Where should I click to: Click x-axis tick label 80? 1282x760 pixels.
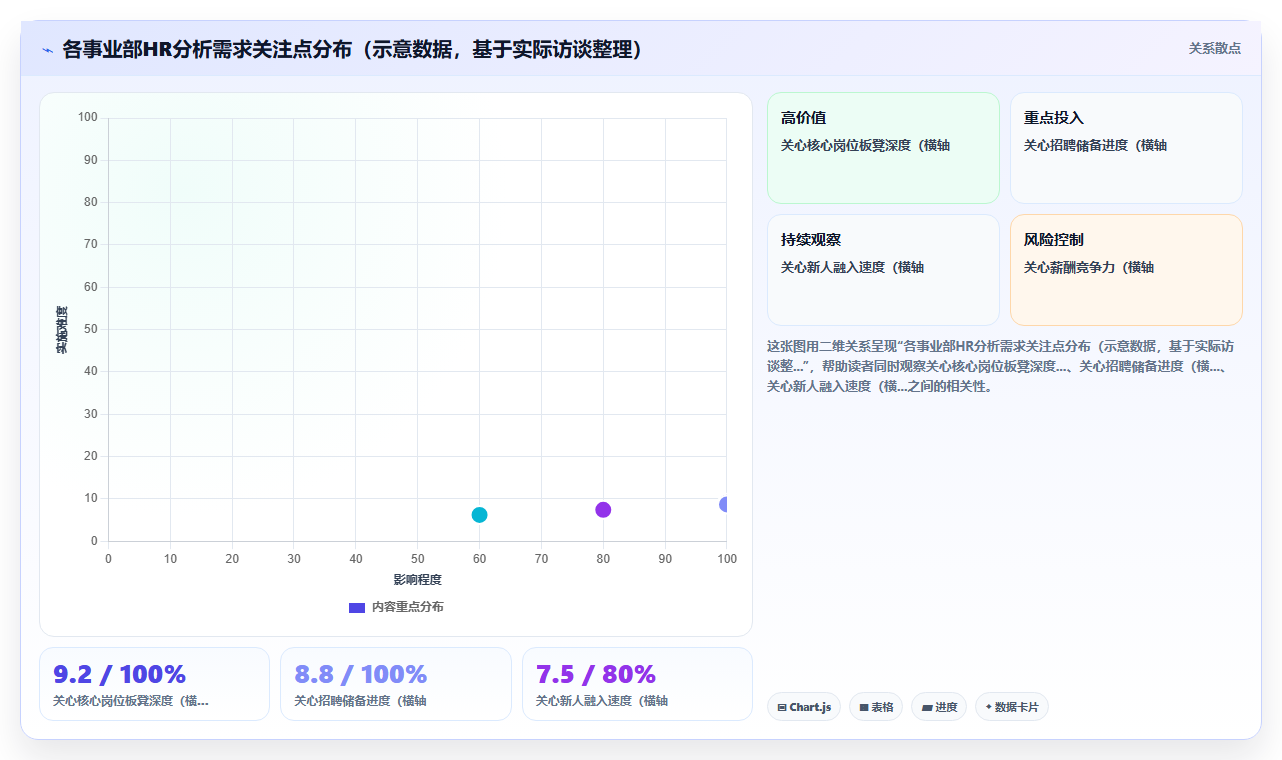(x=603, y=558)
